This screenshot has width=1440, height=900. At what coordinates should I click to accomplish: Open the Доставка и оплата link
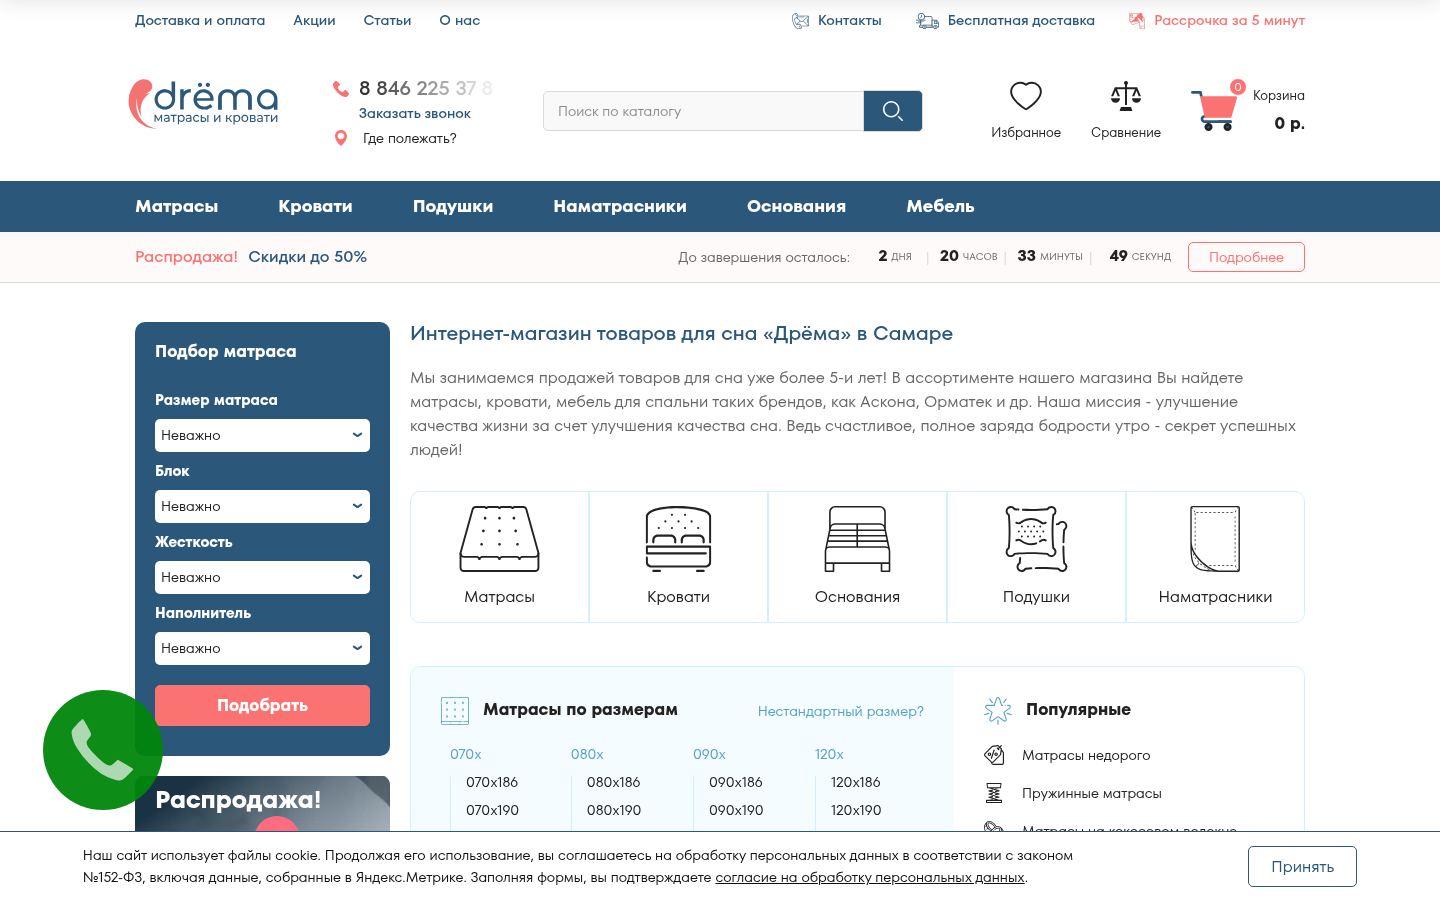click(200, 20)
